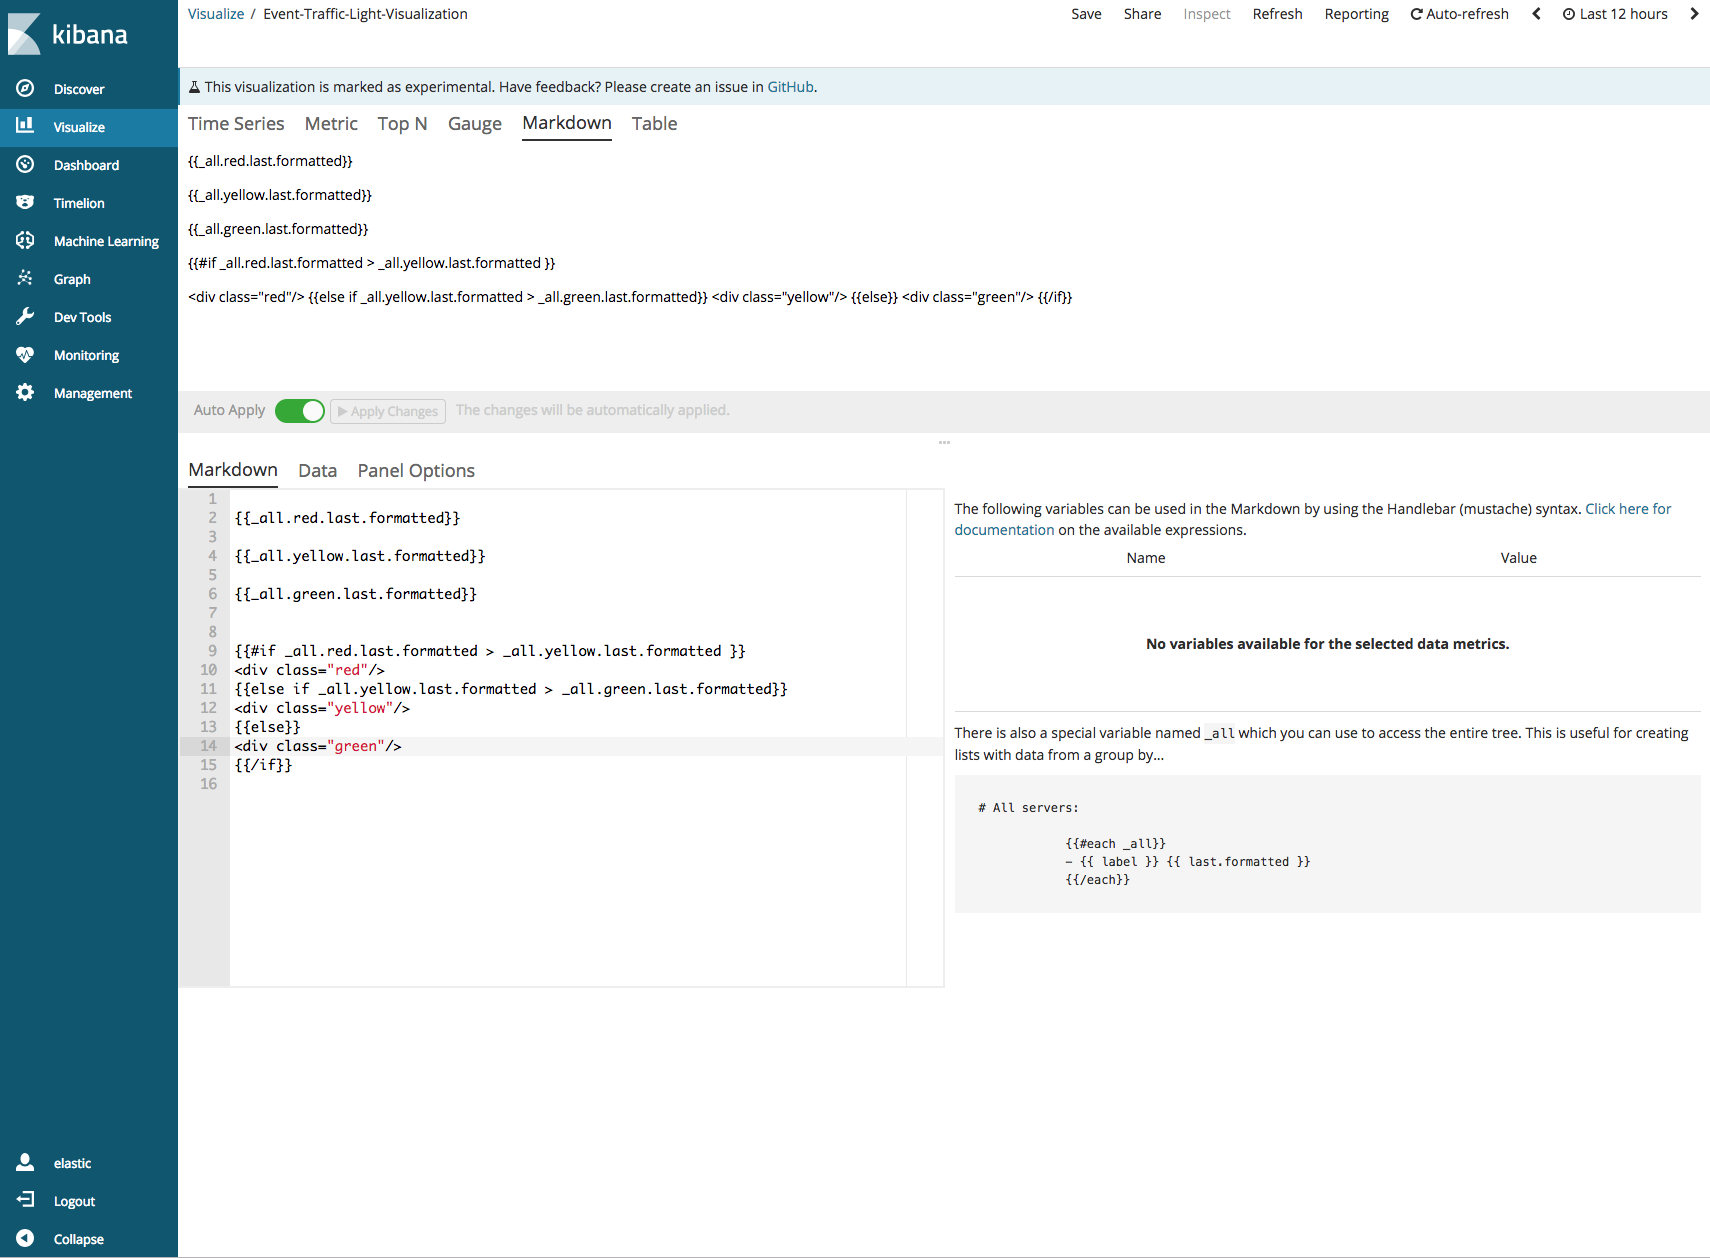Collapse the sidebar navigation
1710x1258 pixels.
pos(77,1239)
